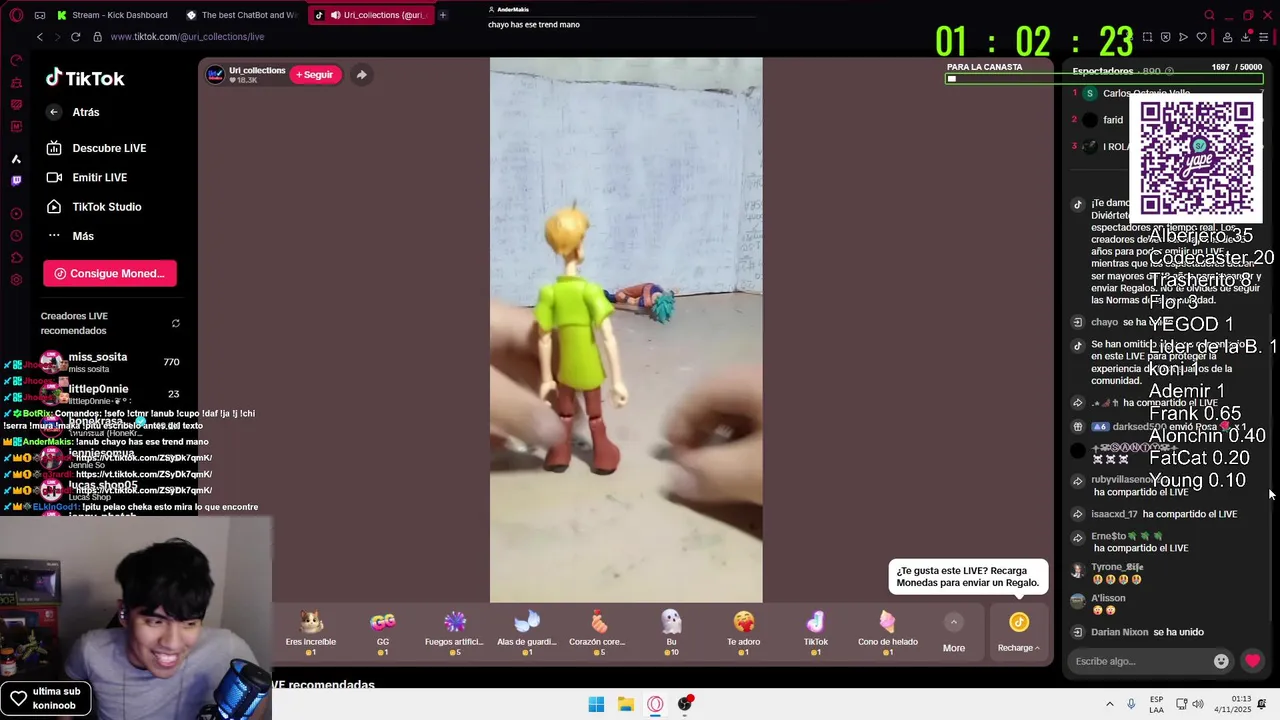Click the Espectadores help question icon
The width and height of the screenshot is (1280, 720).
click(1169, 71)
